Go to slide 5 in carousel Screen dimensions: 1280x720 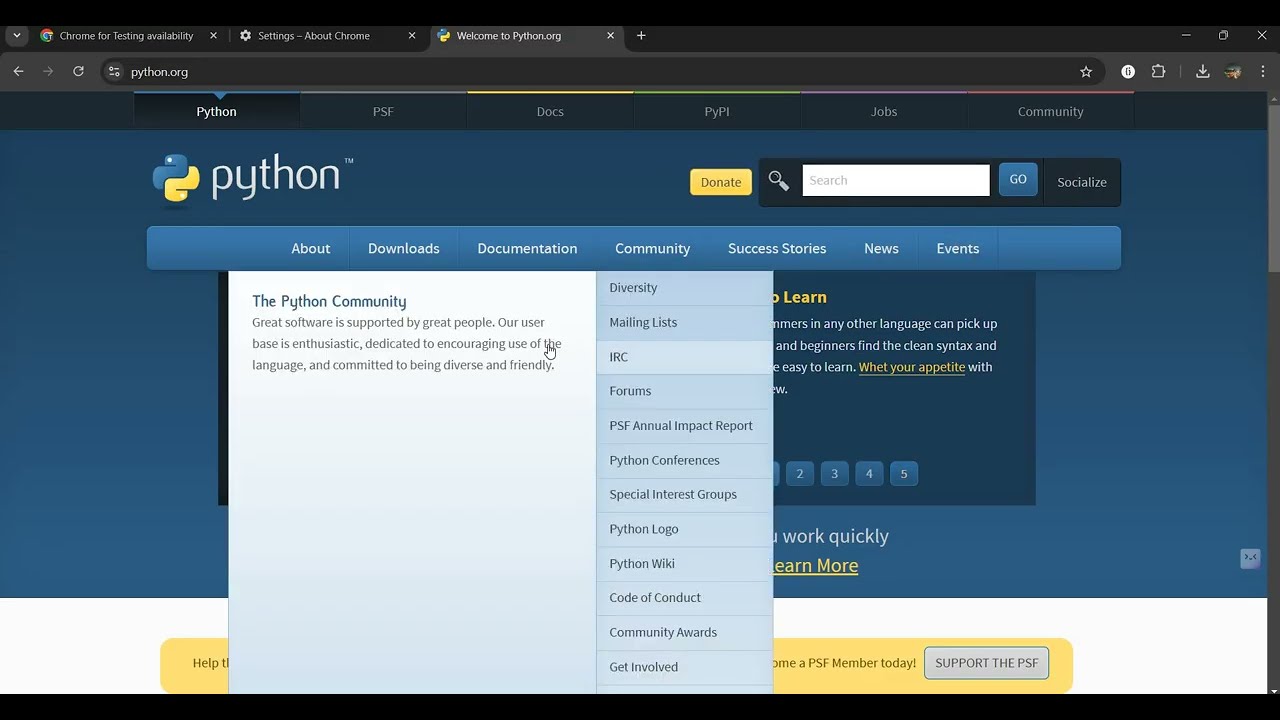coord(904,474)
